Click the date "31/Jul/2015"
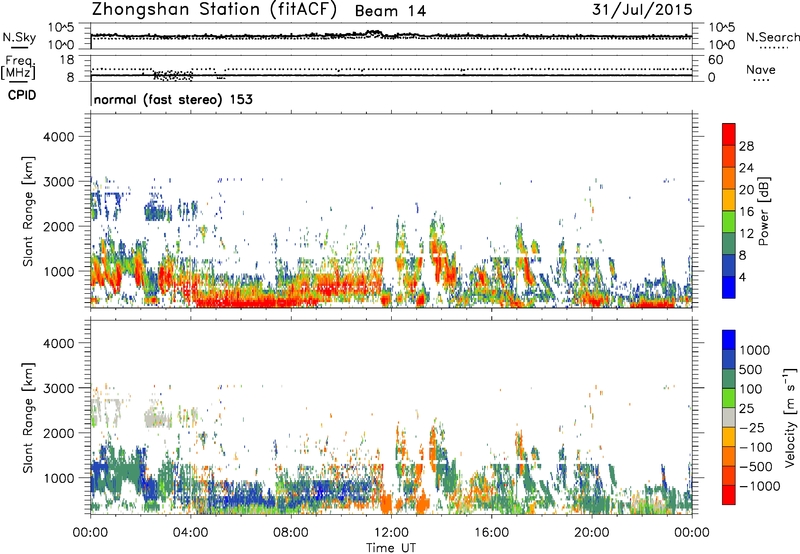 [x=642, y=9]
